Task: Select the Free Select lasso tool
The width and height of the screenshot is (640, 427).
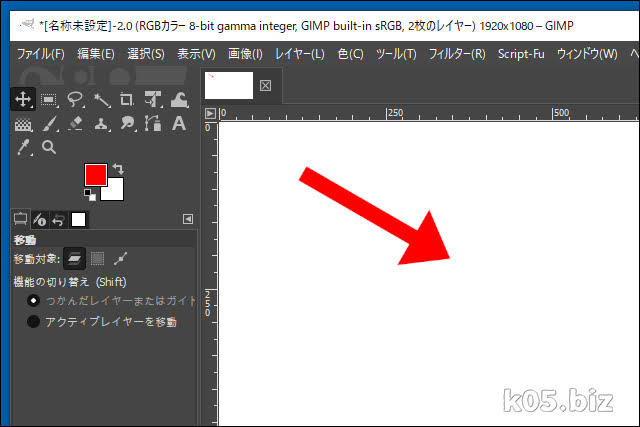Action: tap(75, 99)
